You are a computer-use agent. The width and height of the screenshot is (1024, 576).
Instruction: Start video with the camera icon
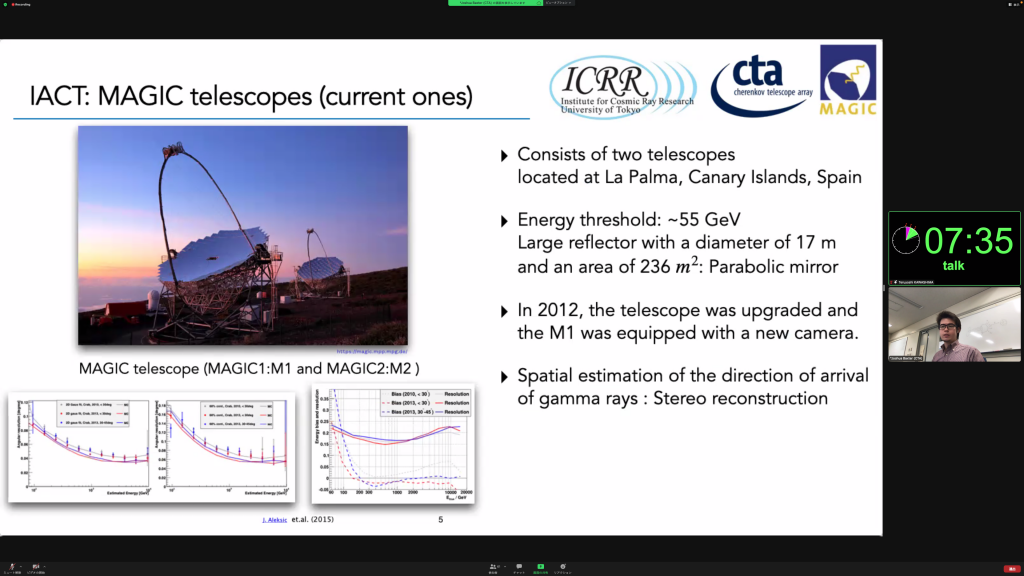pyautogui.click(x=36, y=568)
